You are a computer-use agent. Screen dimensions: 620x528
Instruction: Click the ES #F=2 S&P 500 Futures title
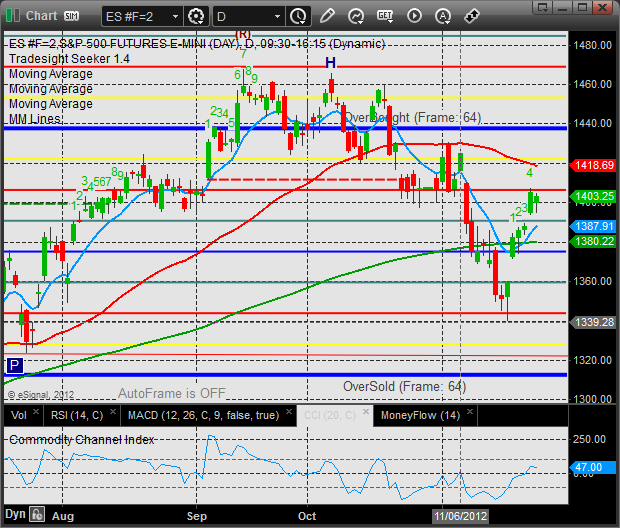197,44
